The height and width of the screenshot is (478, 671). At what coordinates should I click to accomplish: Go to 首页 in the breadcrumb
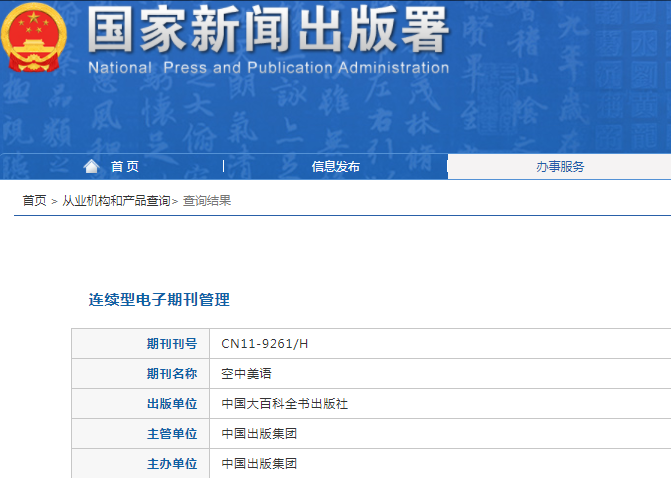34,200
